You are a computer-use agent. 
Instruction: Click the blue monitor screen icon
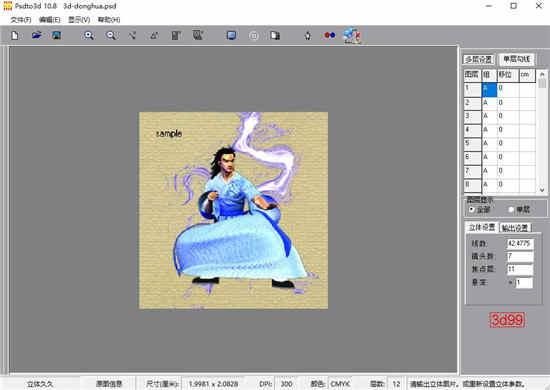coord(231,35)
